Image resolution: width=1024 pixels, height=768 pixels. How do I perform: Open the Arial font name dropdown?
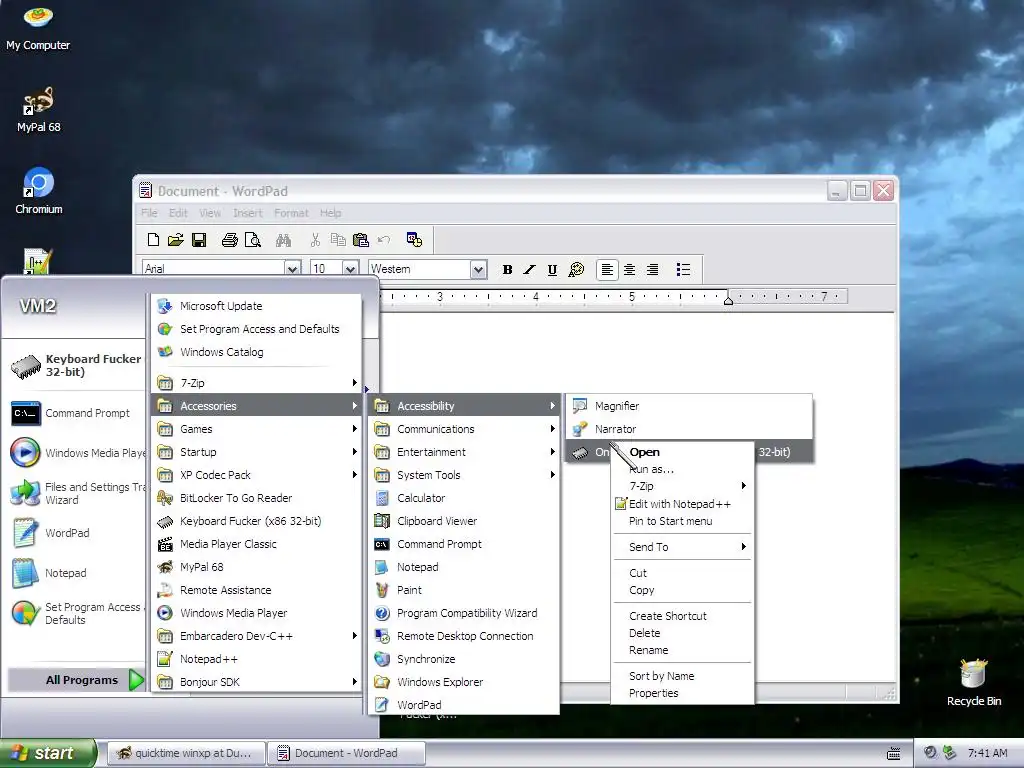pos(293,268)
